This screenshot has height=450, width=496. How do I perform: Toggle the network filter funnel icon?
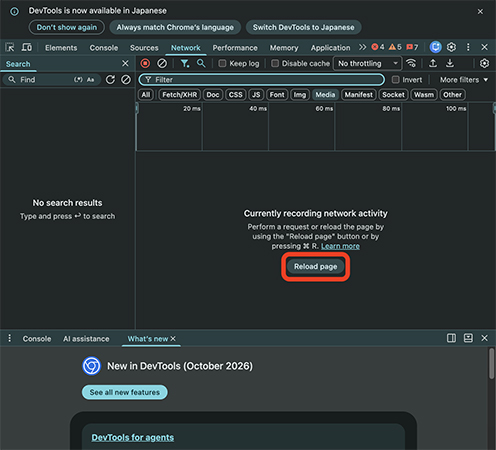point(184,63)
